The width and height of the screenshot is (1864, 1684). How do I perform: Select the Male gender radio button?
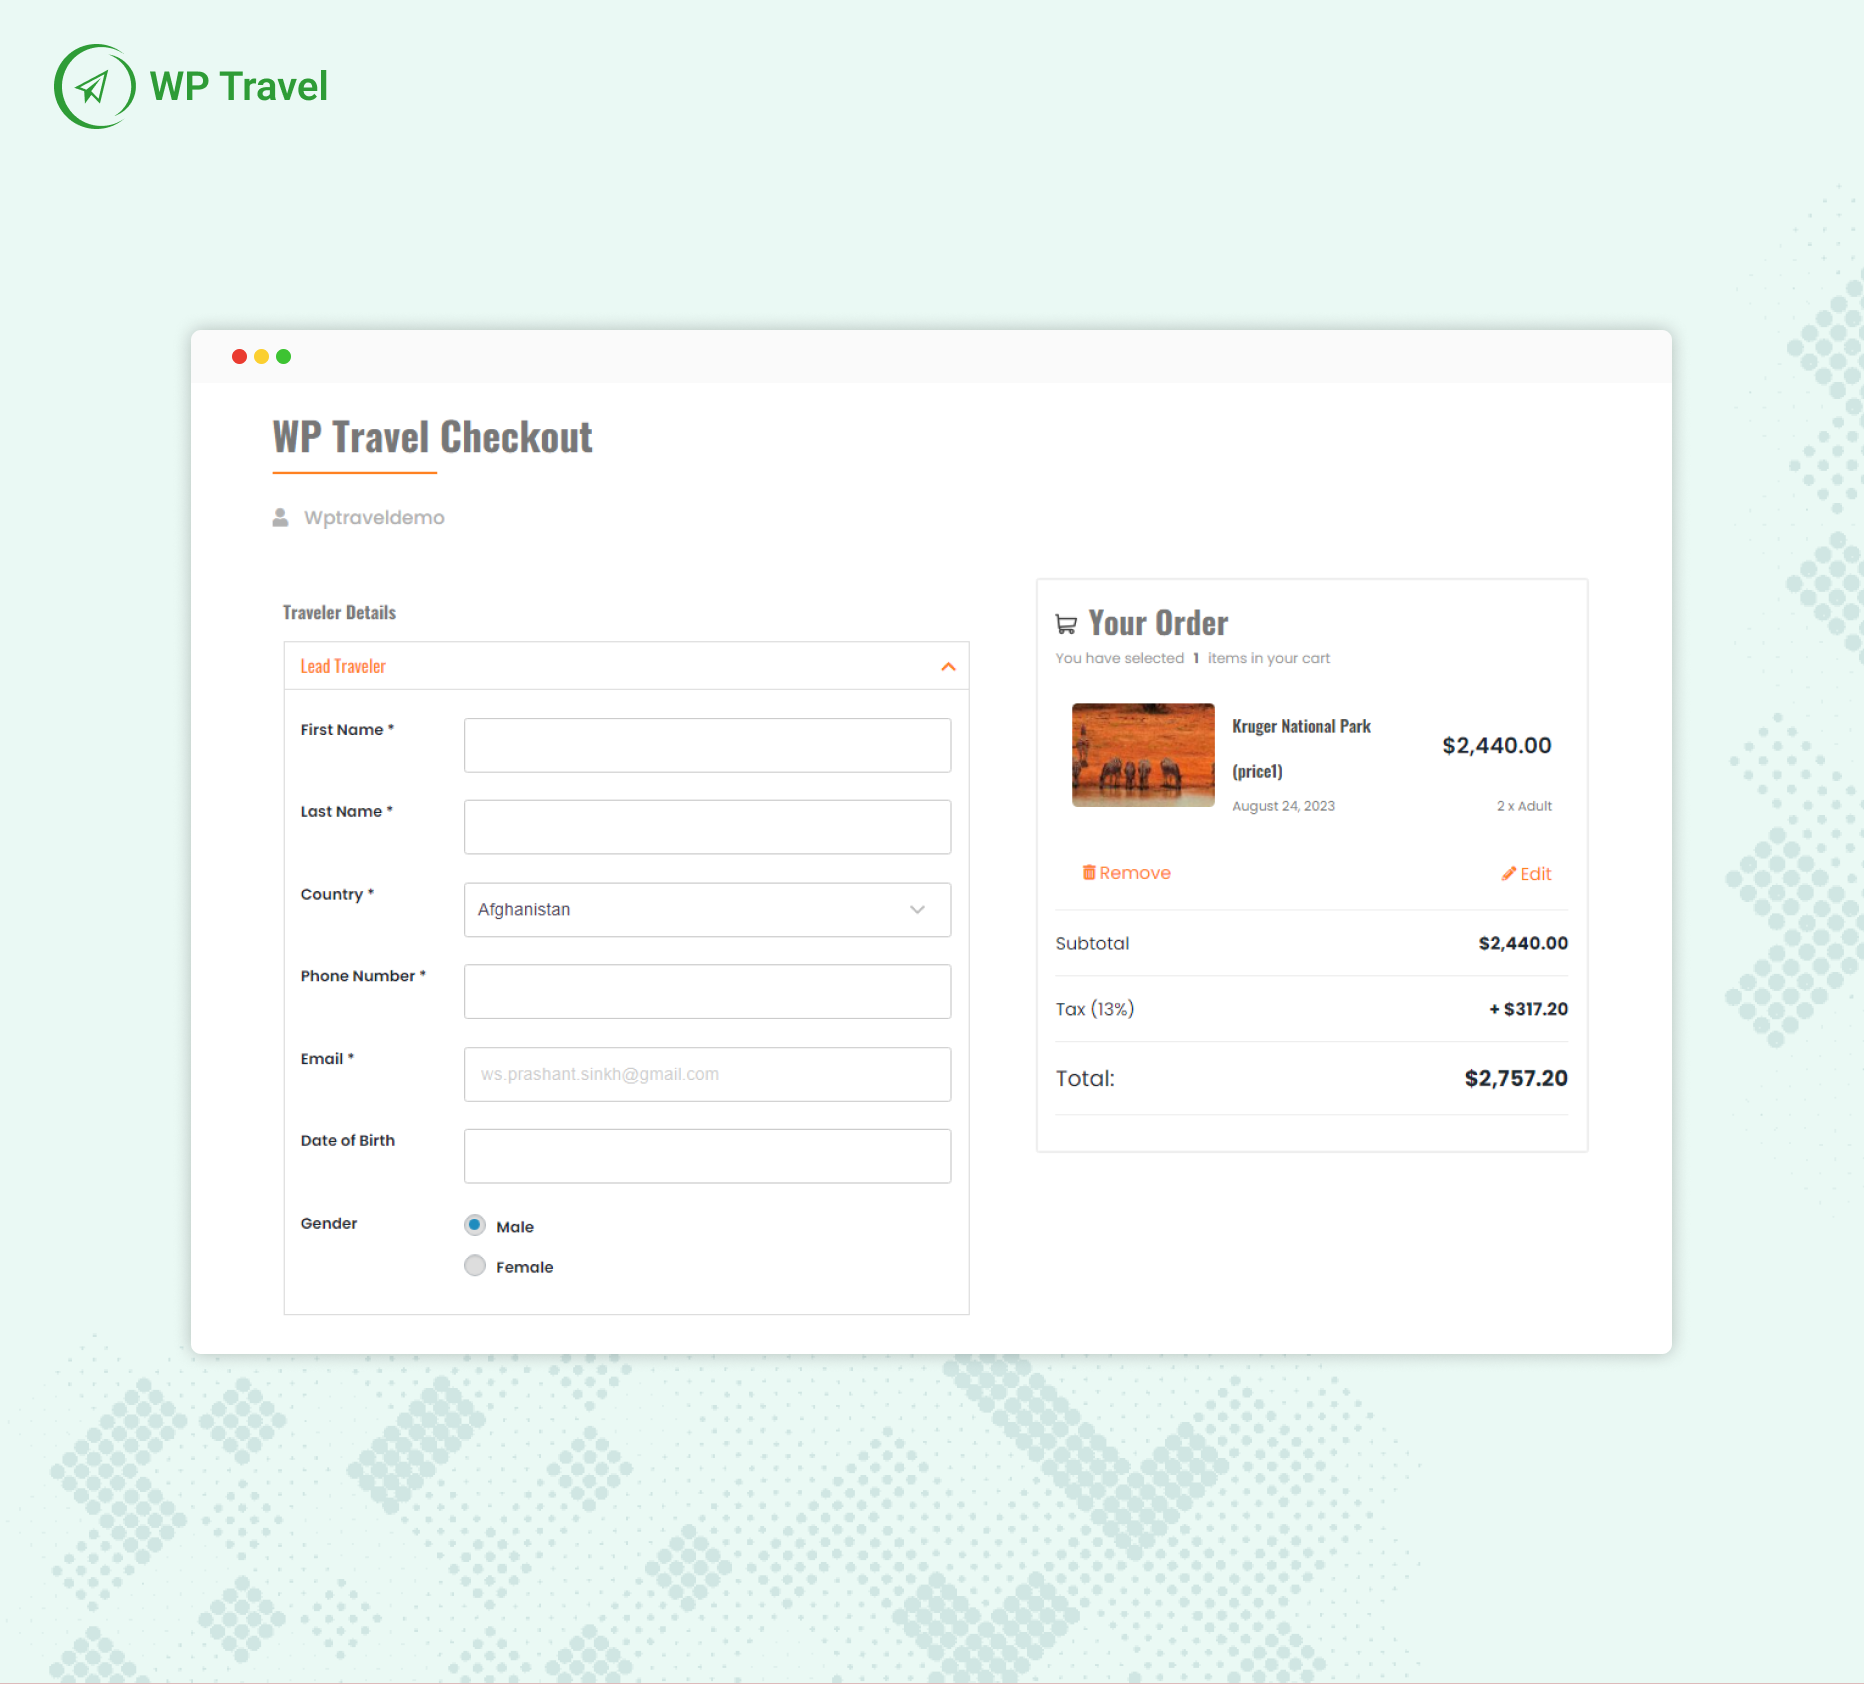pyautogui.click(x=475, y=1225)
